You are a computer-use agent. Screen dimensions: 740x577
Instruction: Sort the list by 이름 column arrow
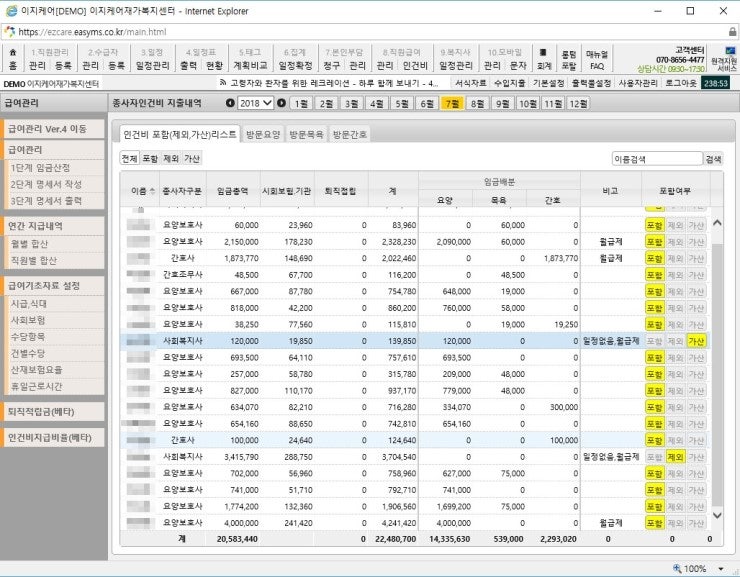click(152, 191)
